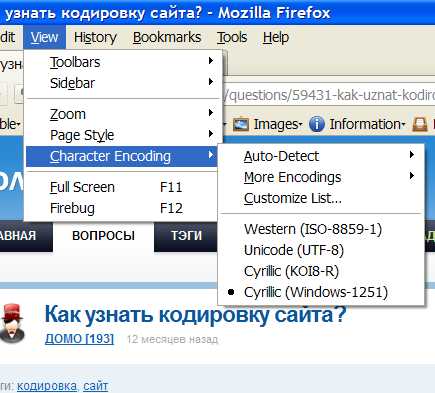Expand the Sidebar submenu
The width and height of the screenshot is (435, 393).
[x=121, y=83]
